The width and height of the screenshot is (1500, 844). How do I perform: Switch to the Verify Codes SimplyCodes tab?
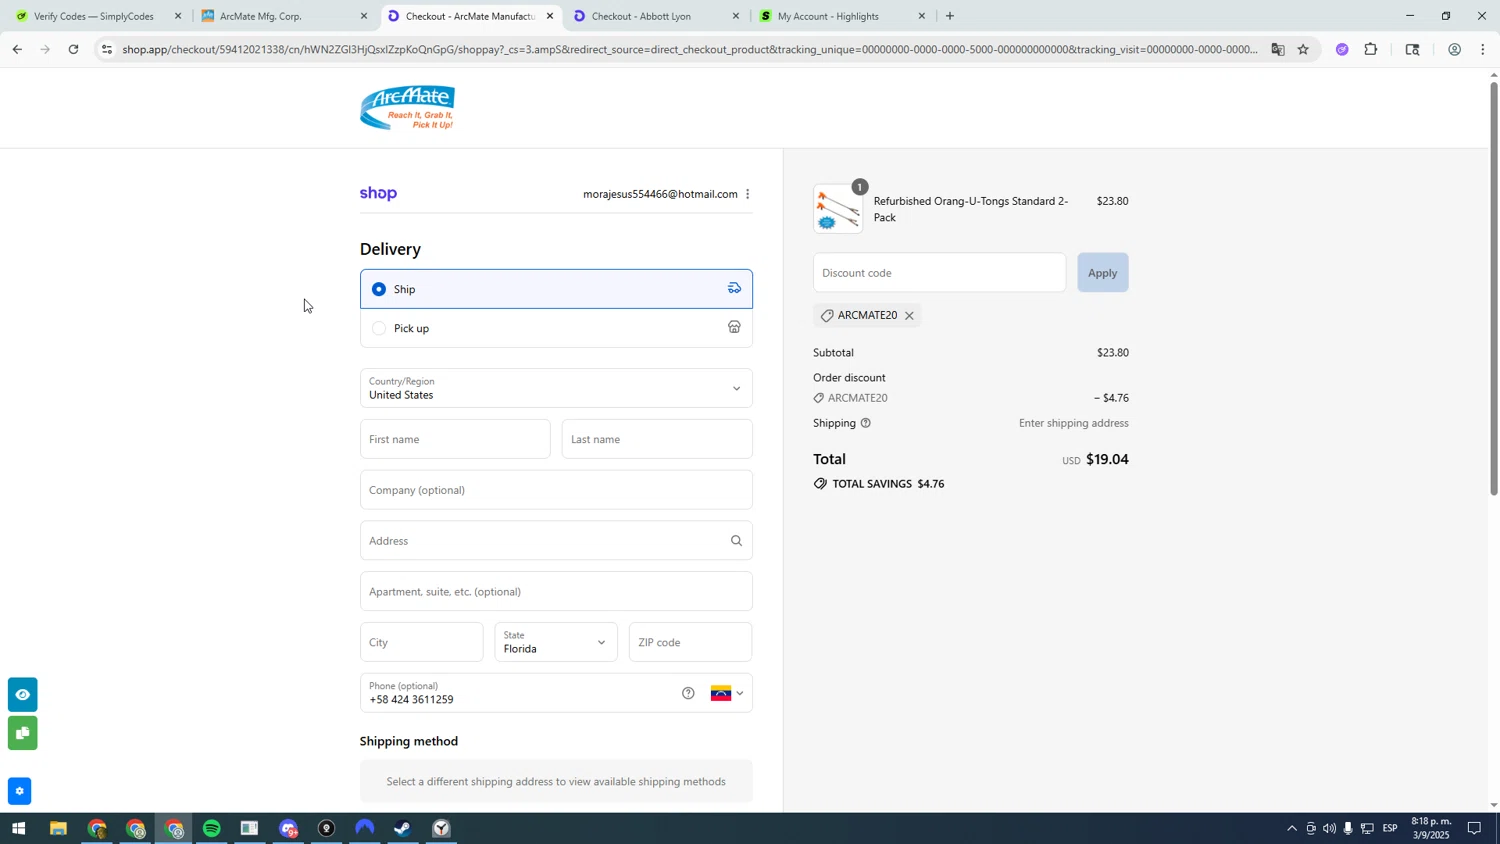tap(96, 16)
